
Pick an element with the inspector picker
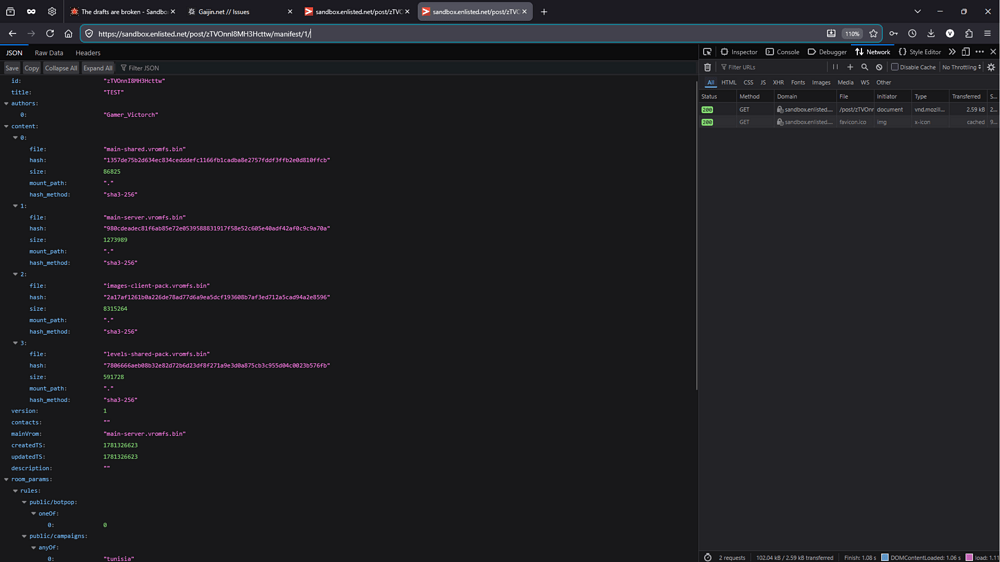(x=707, y=52)
